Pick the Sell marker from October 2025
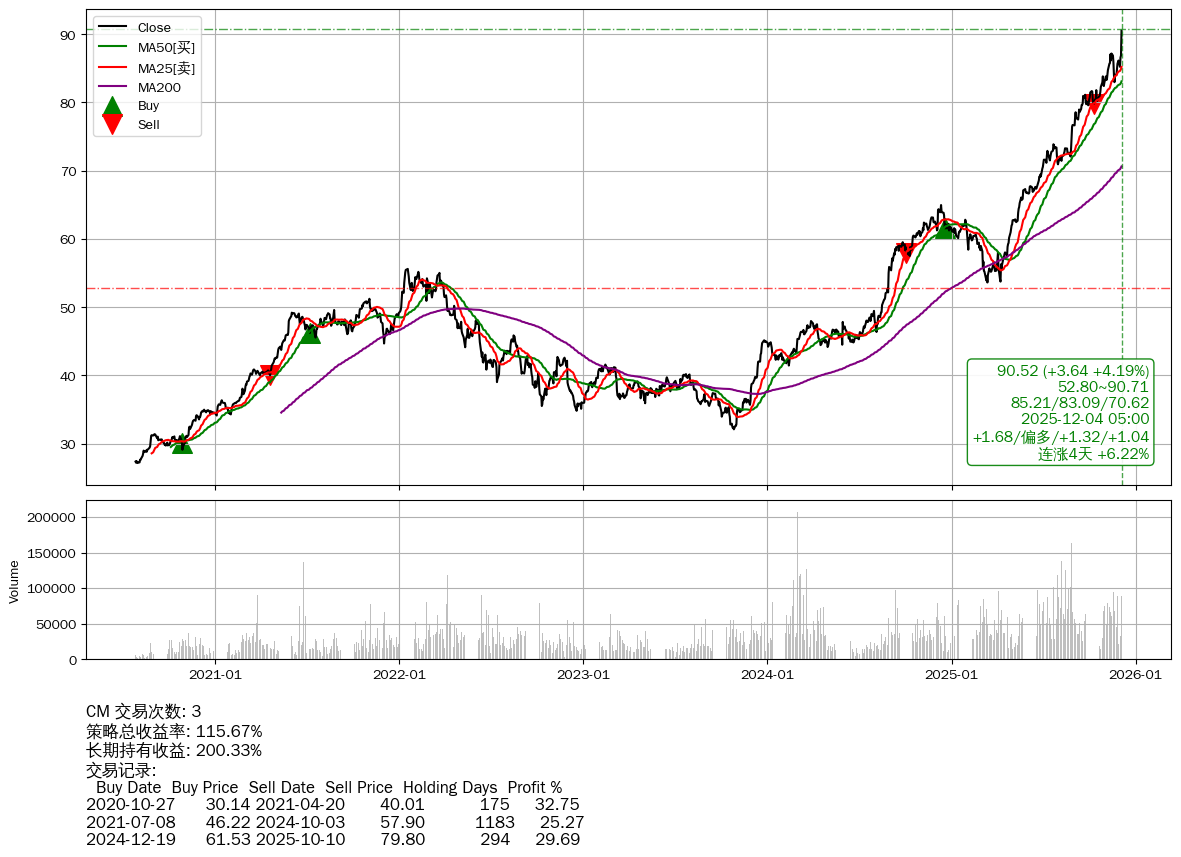This screenshot has width=1181, height=857. 1093,104
